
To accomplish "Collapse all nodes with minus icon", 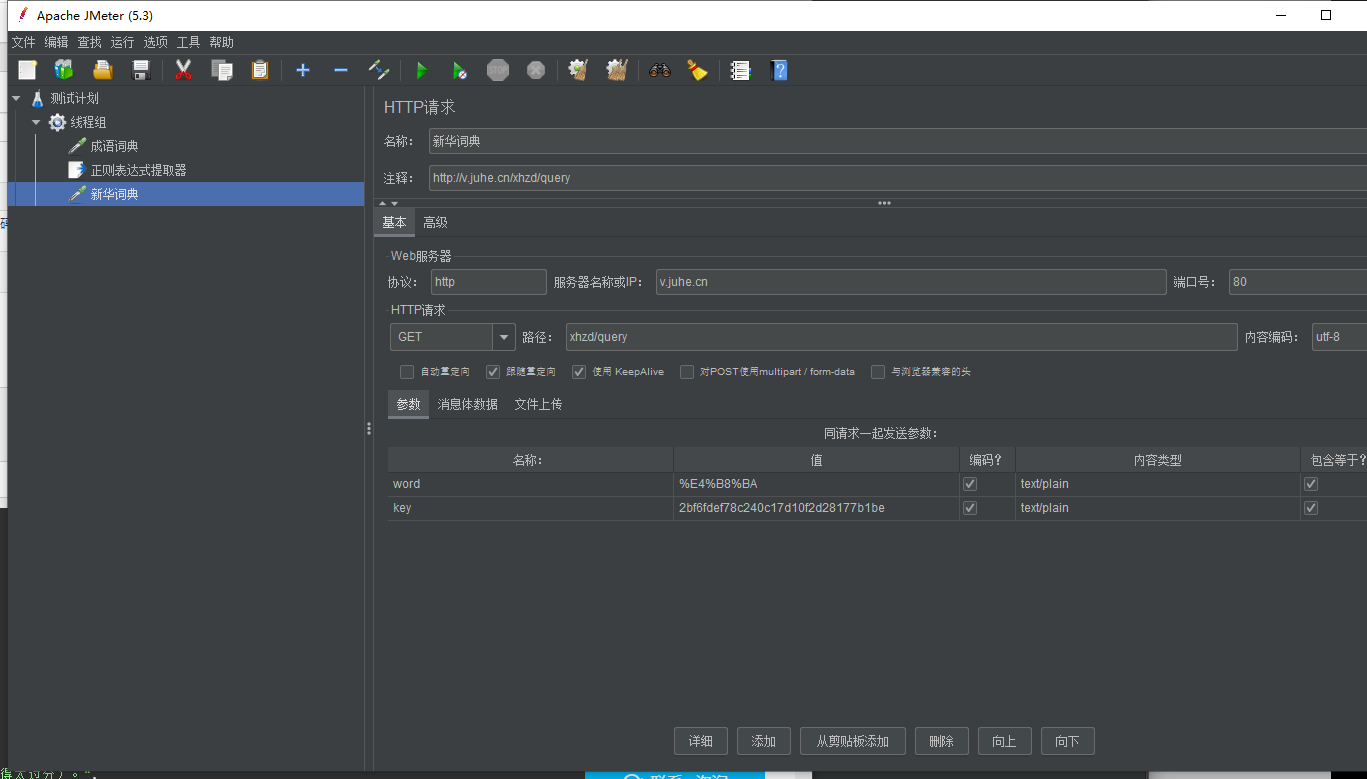I will point(341,70).
